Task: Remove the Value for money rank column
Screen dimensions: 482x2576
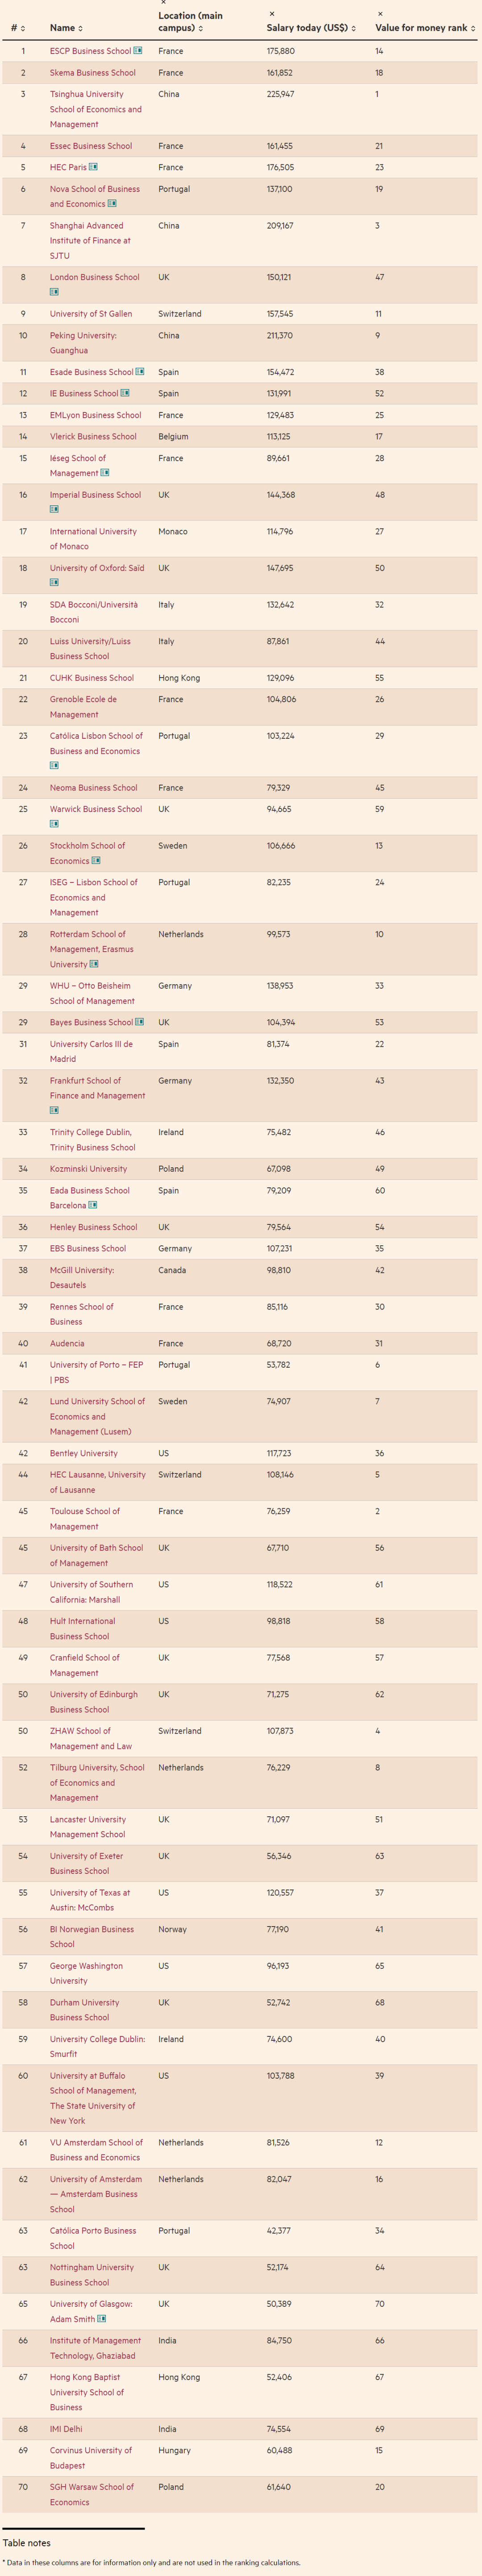Action: click(380, 14)
